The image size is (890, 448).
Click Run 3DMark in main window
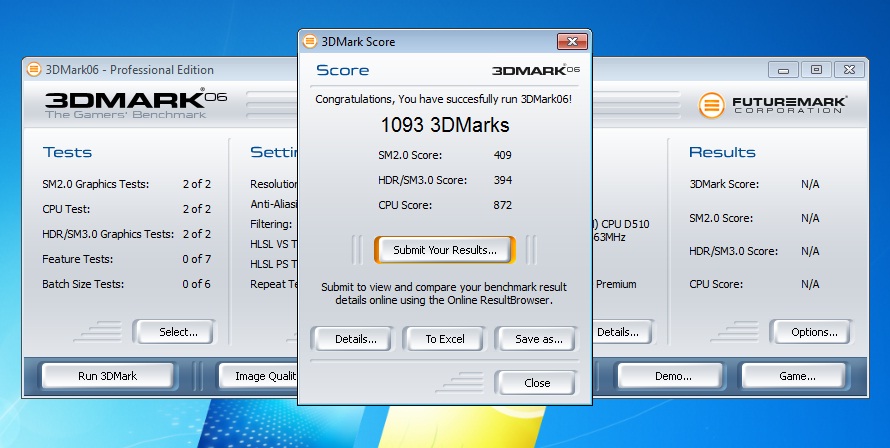click(x=107, y=376)
